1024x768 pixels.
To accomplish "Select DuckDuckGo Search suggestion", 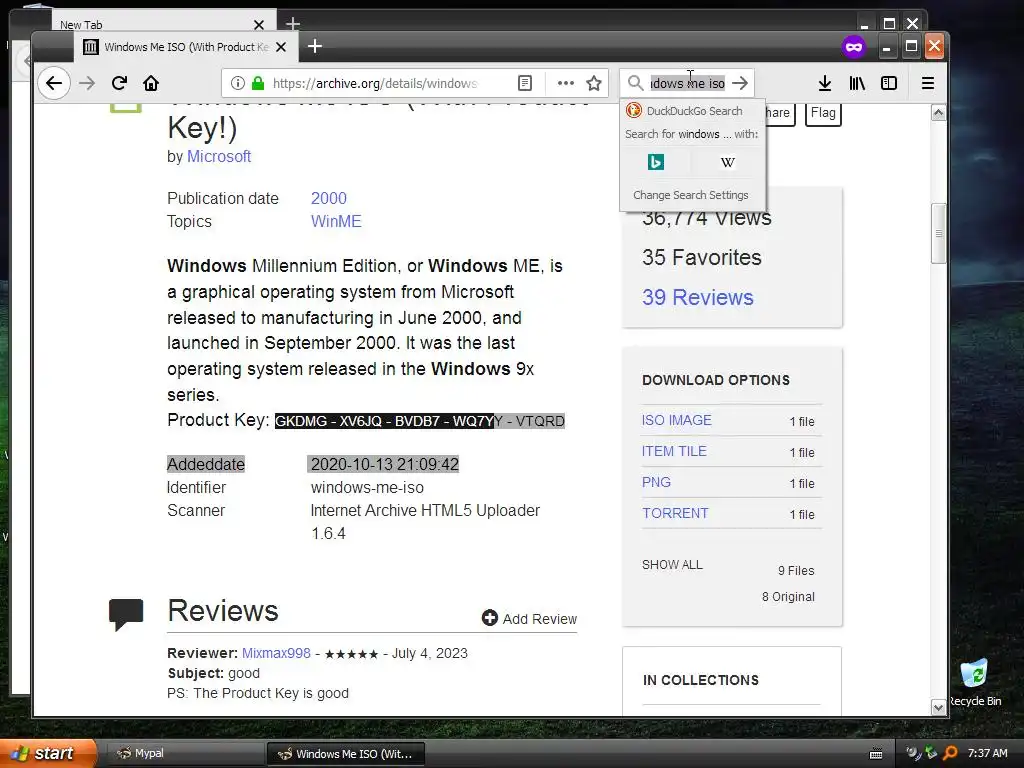I will (x=693, y=110).
